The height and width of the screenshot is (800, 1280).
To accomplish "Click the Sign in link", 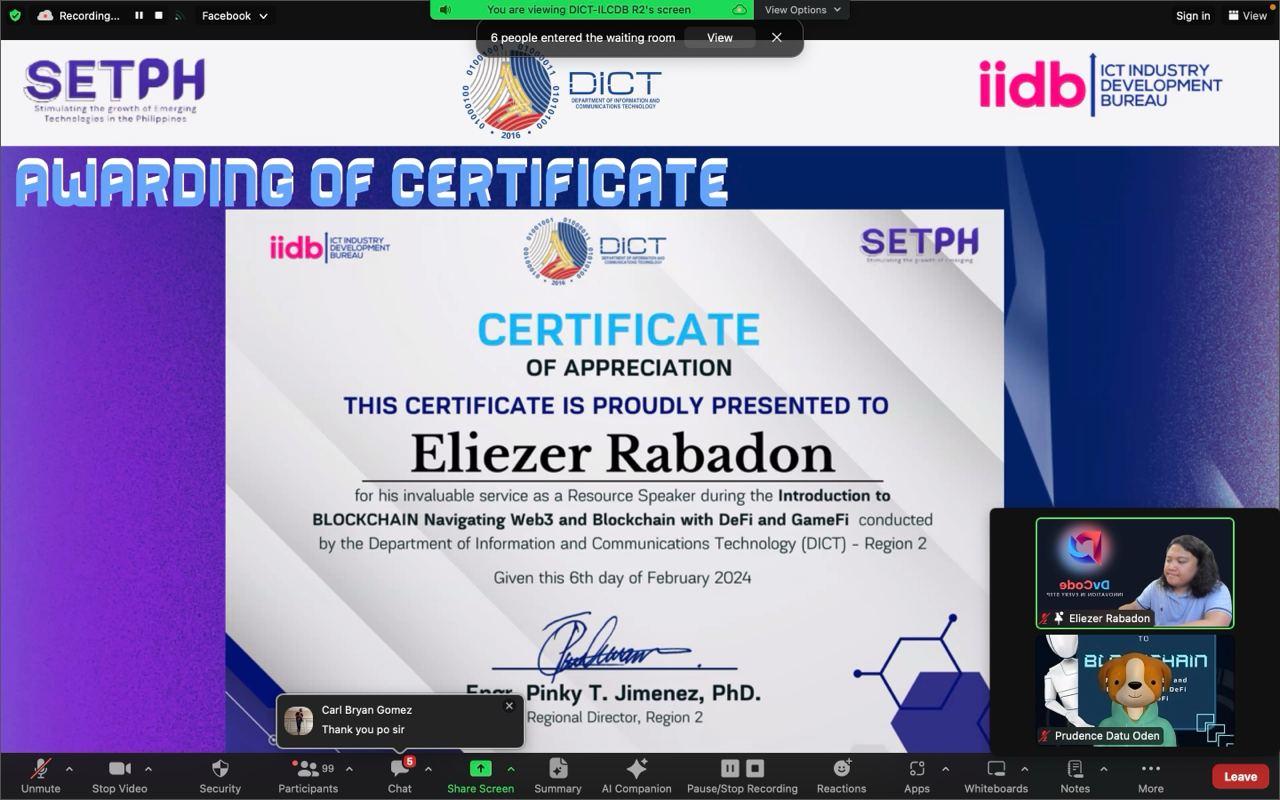I will [1193, 15].
